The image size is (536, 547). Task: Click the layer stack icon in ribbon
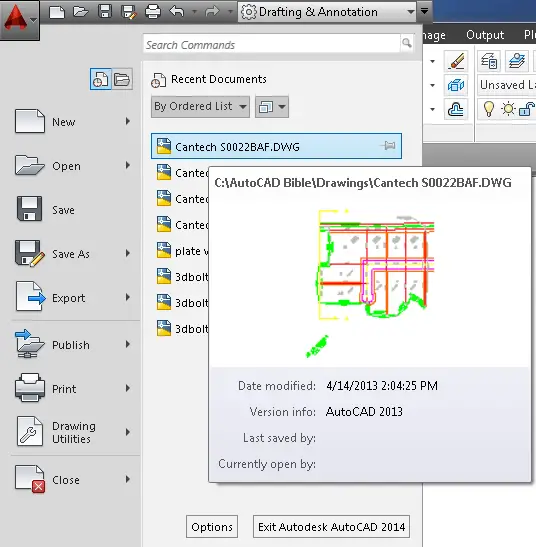point(516,61)
